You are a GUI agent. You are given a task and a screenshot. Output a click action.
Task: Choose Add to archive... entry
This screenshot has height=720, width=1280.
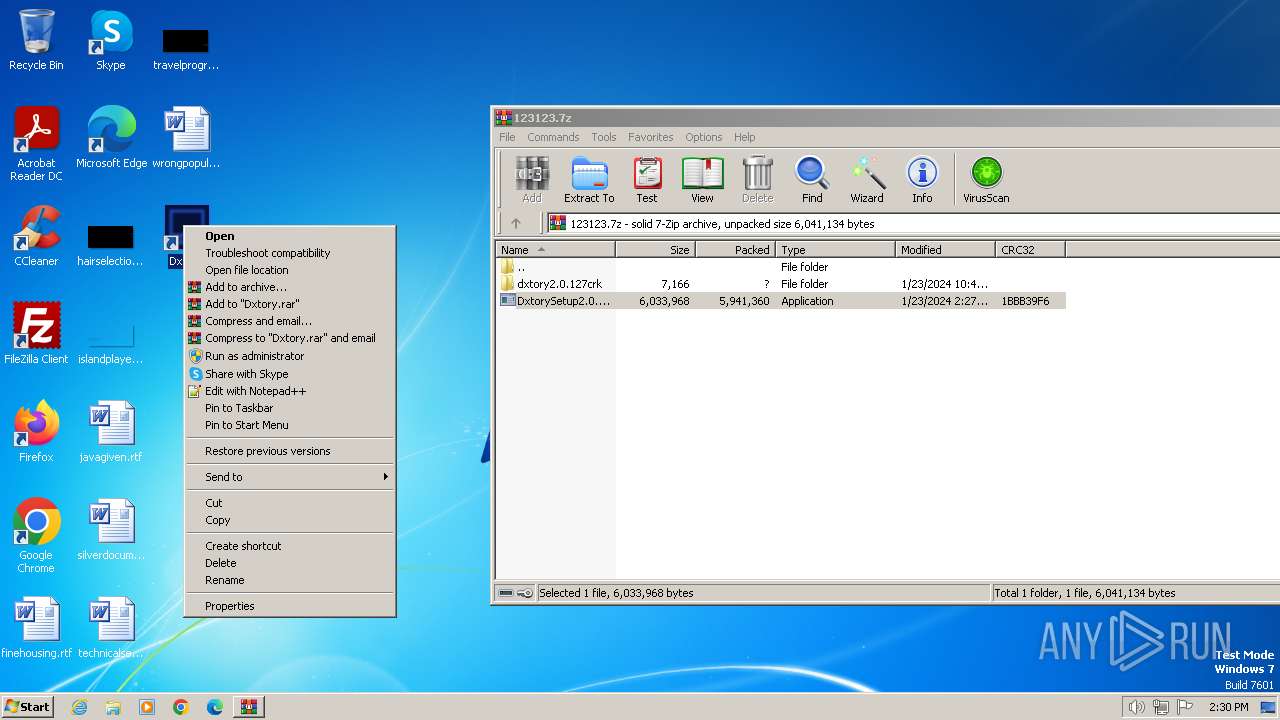point(291,287)
